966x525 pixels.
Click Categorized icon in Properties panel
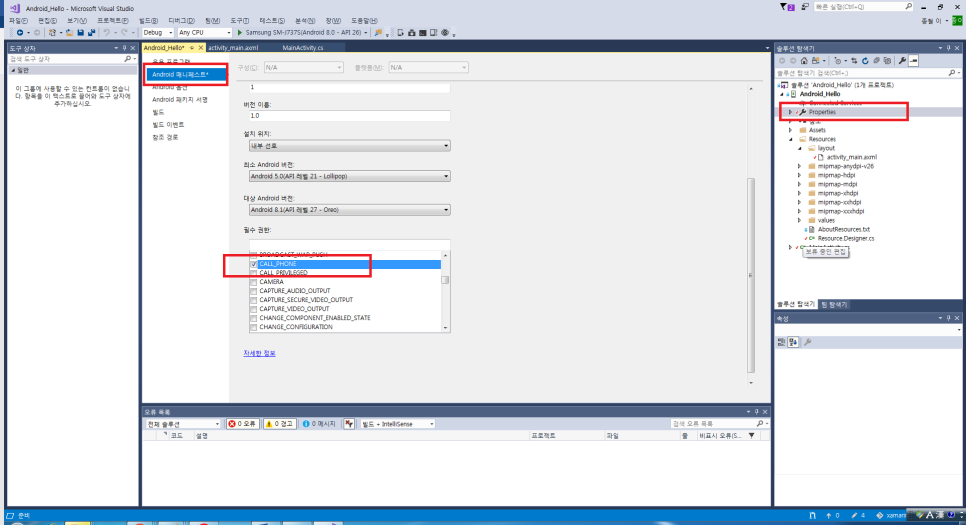781,341
